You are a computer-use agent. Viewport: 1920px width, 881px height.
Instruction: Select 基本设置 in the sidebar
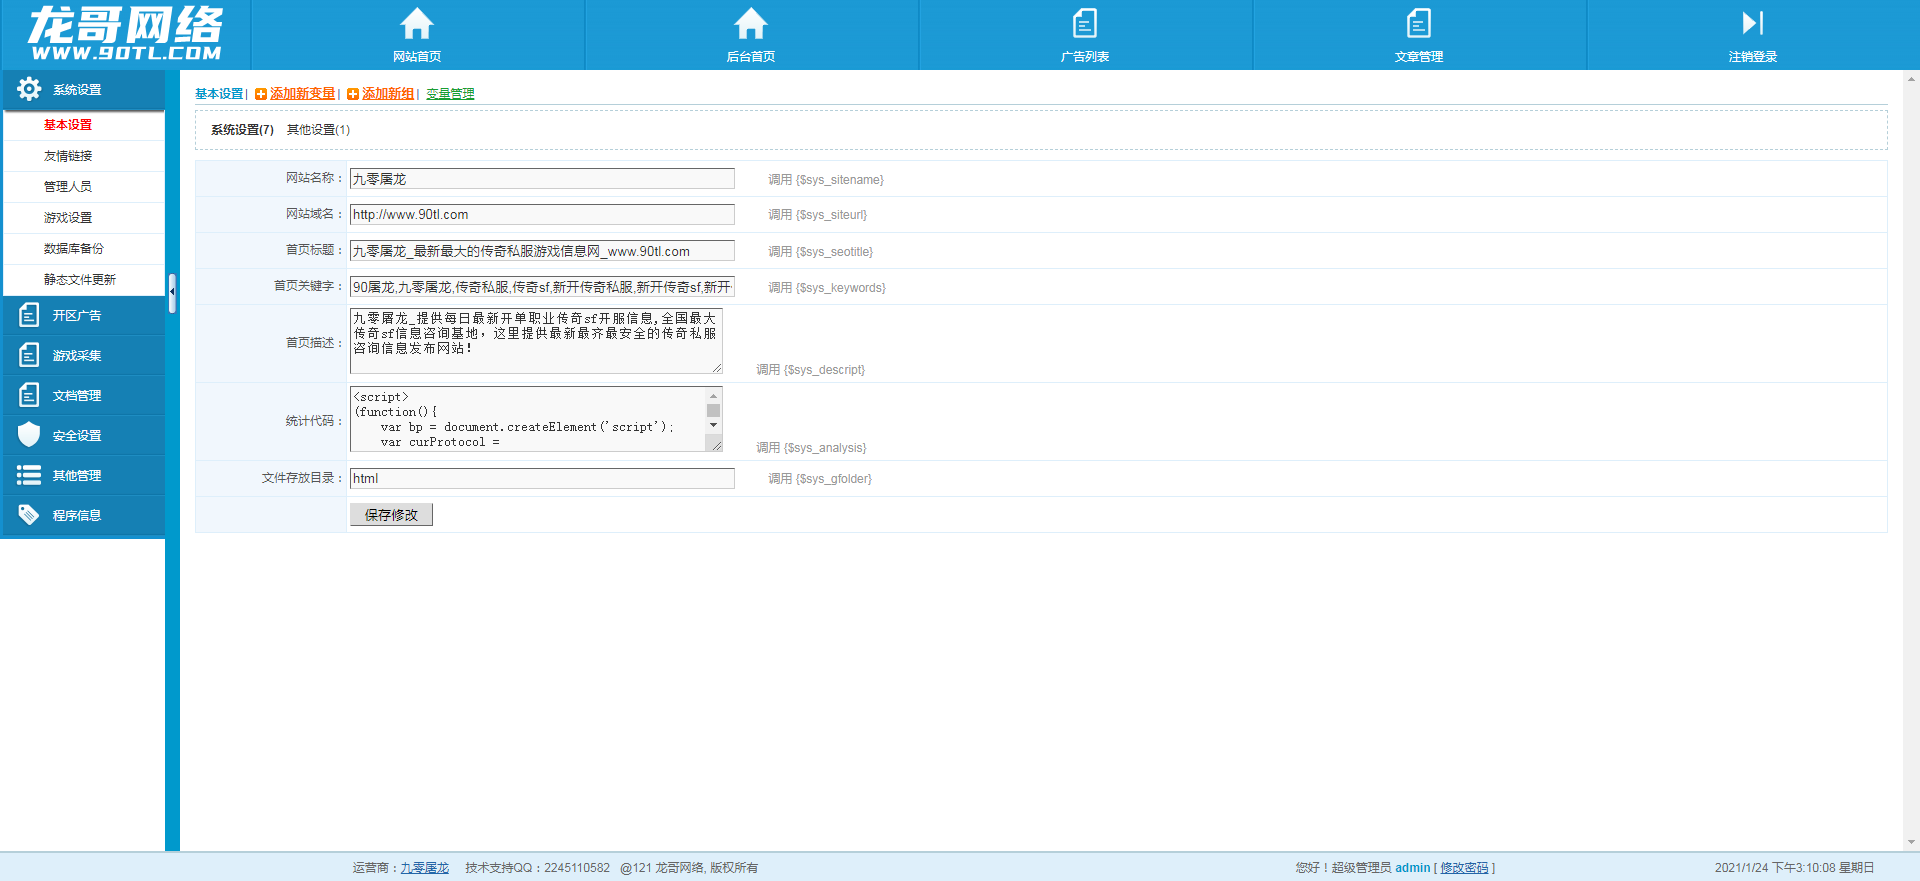[68, 125]
